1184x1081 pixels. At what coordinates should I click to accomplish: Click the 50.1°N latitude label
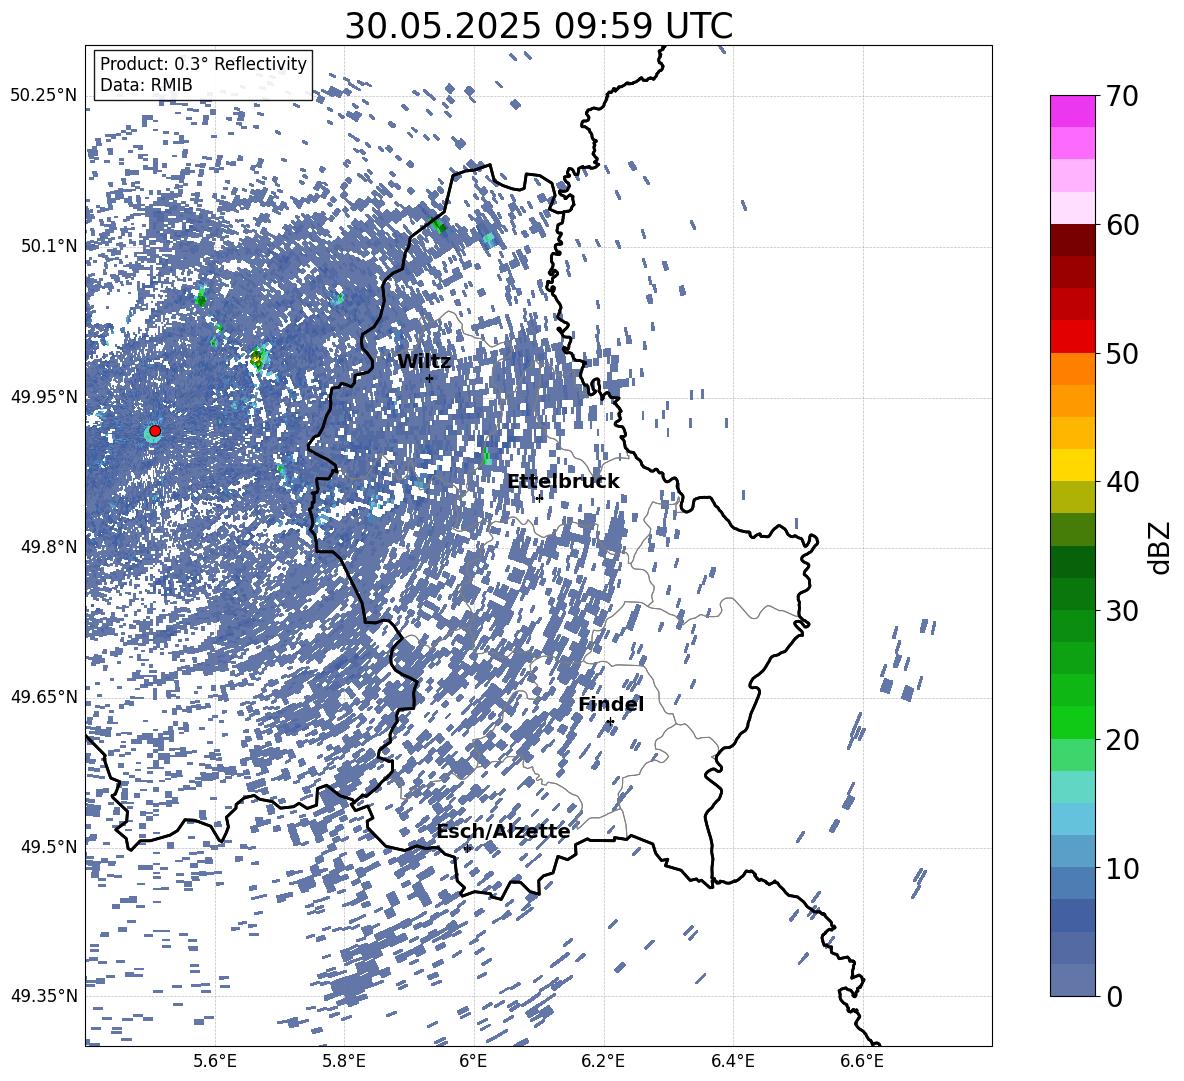tap(48, 246)
